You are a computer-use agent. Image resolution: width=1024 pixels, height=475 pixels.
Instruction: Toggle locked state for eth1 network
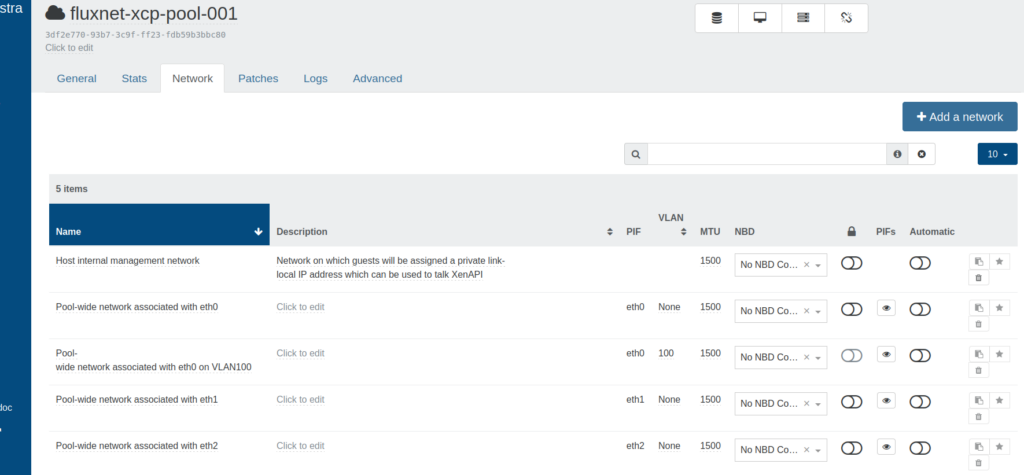[851, 401]
